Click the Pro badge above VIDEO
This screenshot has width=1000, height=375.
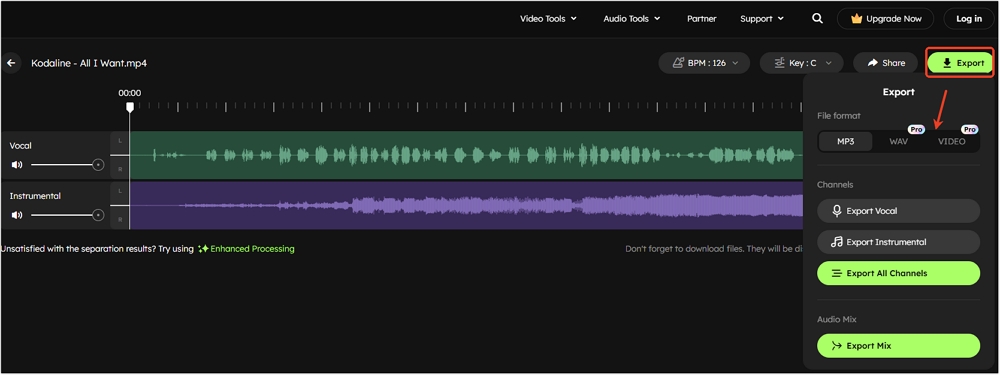click(x=969, y=129)
